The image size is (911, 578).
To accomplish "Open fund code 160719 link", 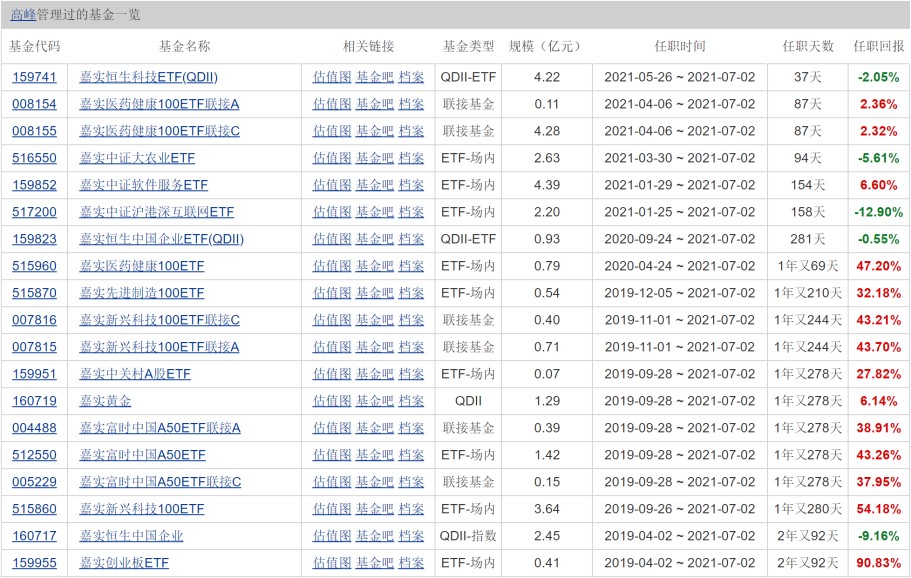I will tap(35, 401).
